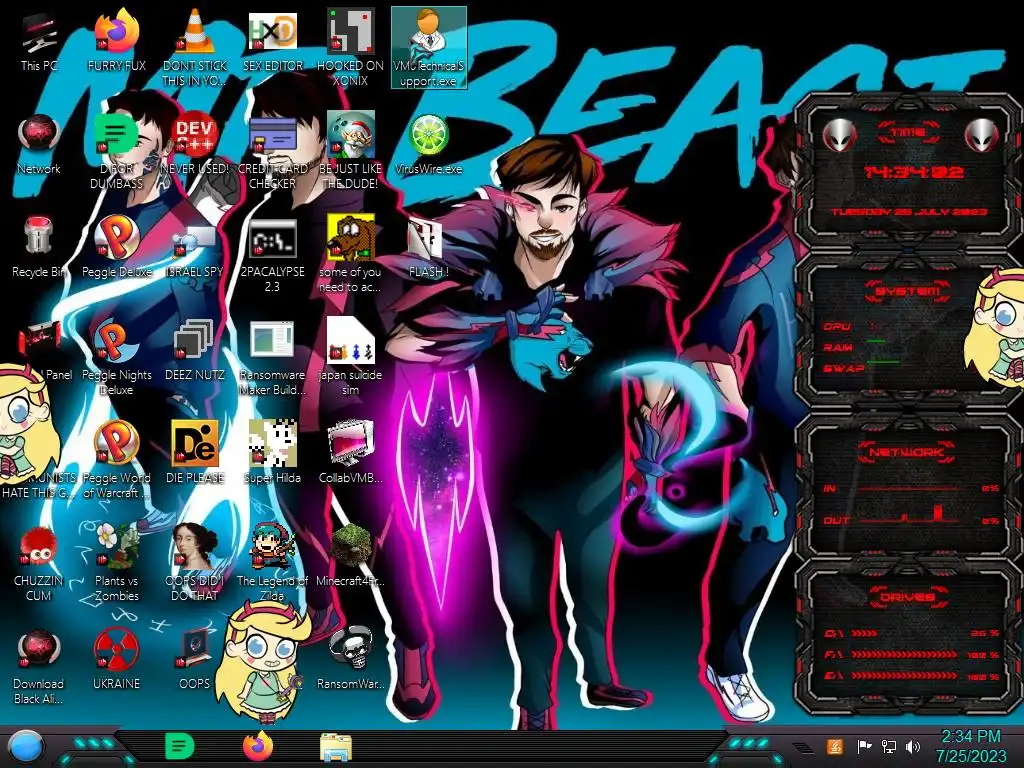
Task: Open the VLC cone desktop shortcut
Action: (195, 49)
